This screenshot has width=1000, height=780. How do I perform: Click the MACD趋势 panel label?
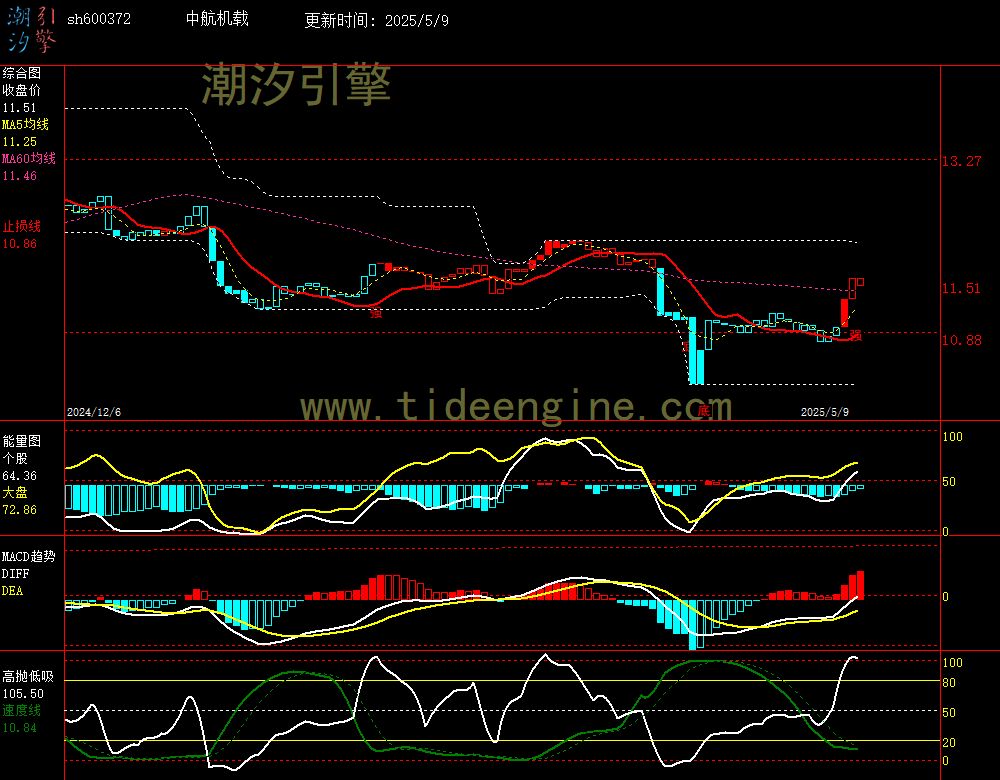(29, 557)
